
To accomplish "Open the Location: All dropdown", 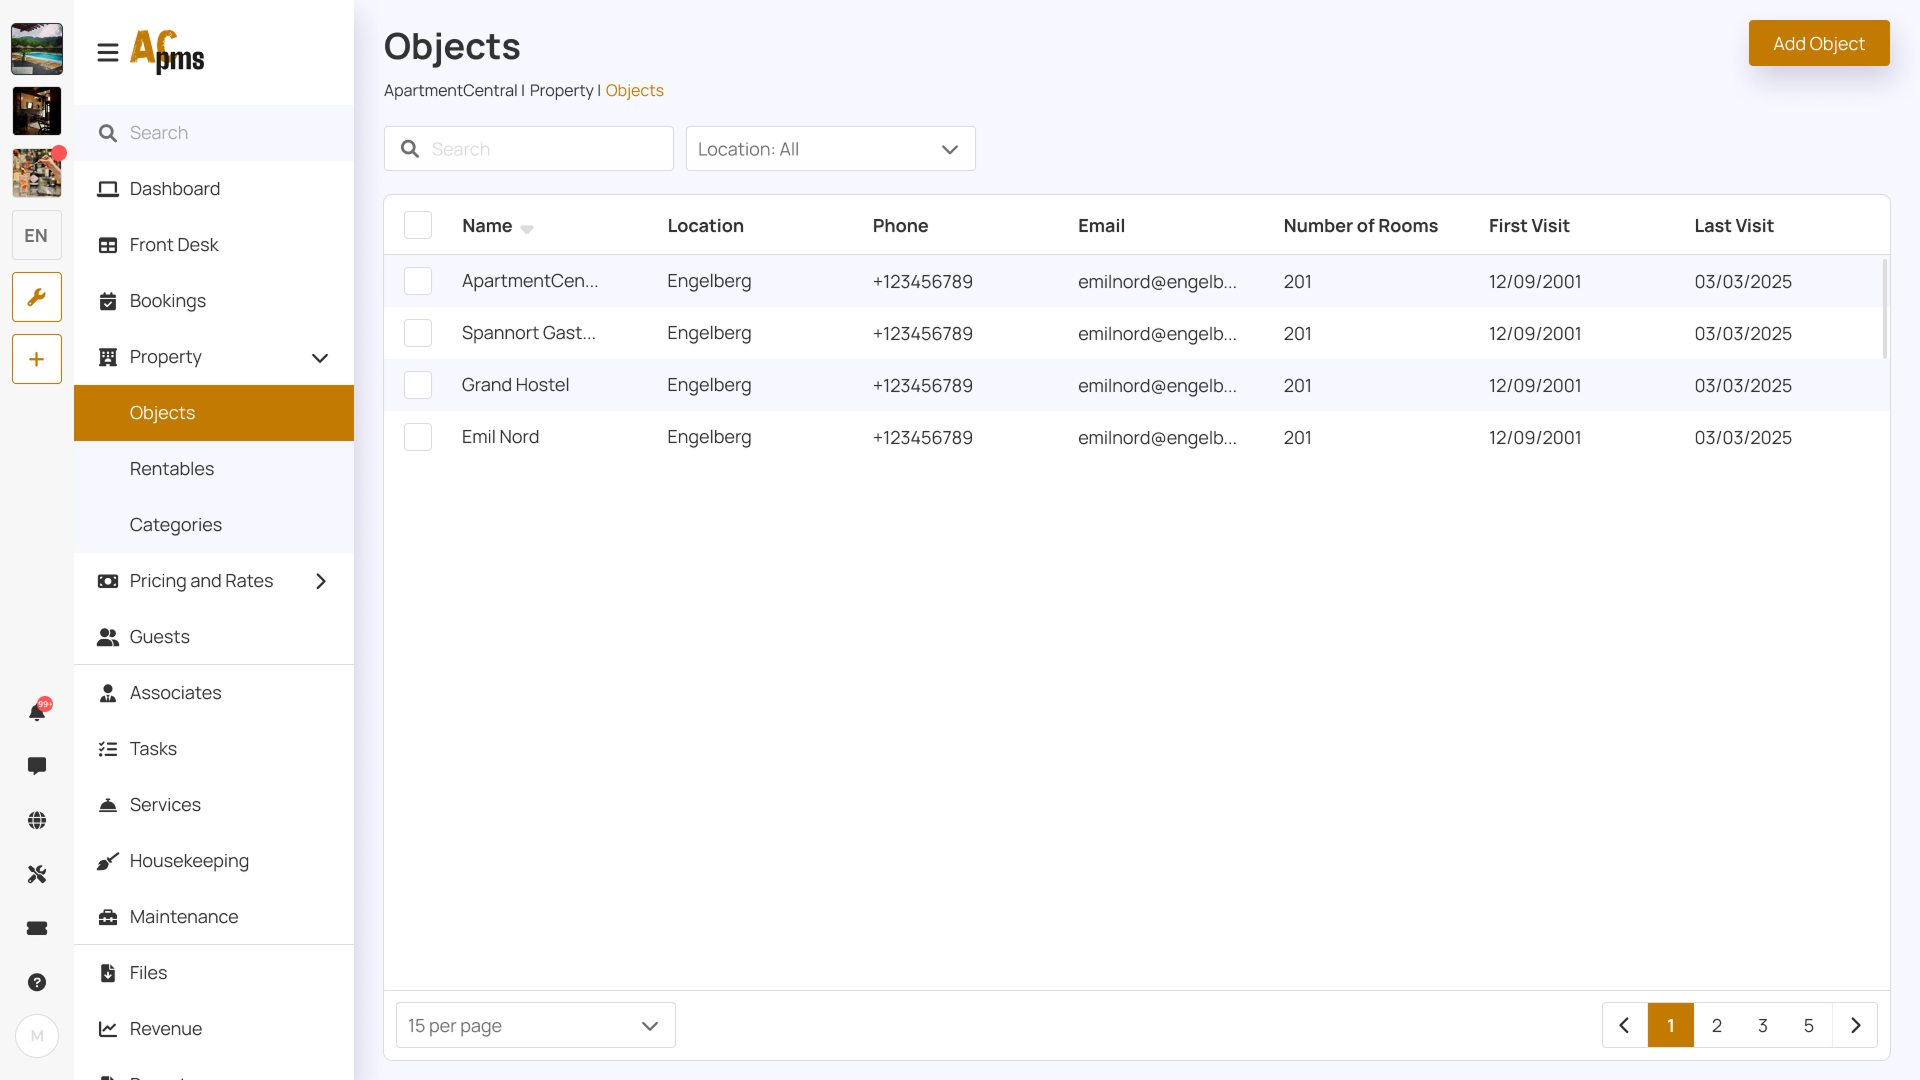I will (x=830, y=149).
